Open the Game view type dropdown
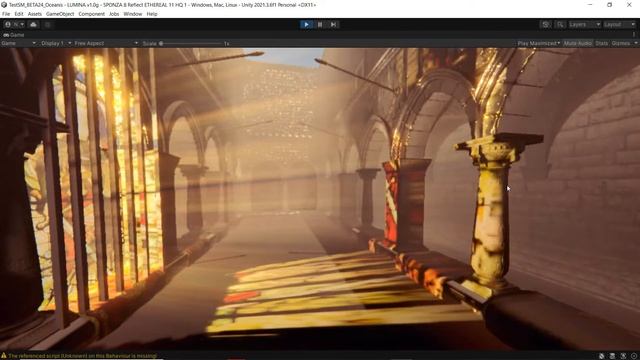Screen dimensions: 640x360 [x=18, y=43]
